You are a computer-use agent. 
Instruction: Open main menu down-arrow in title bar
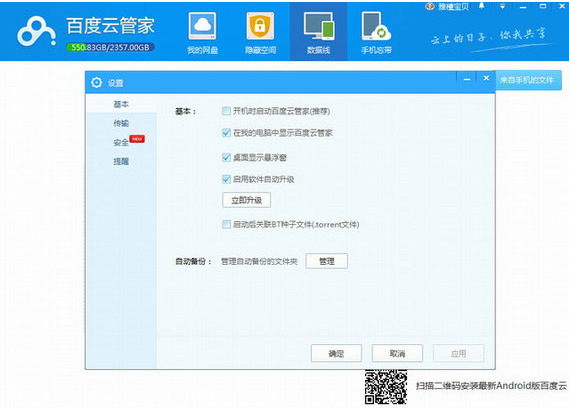click(502, 6)
